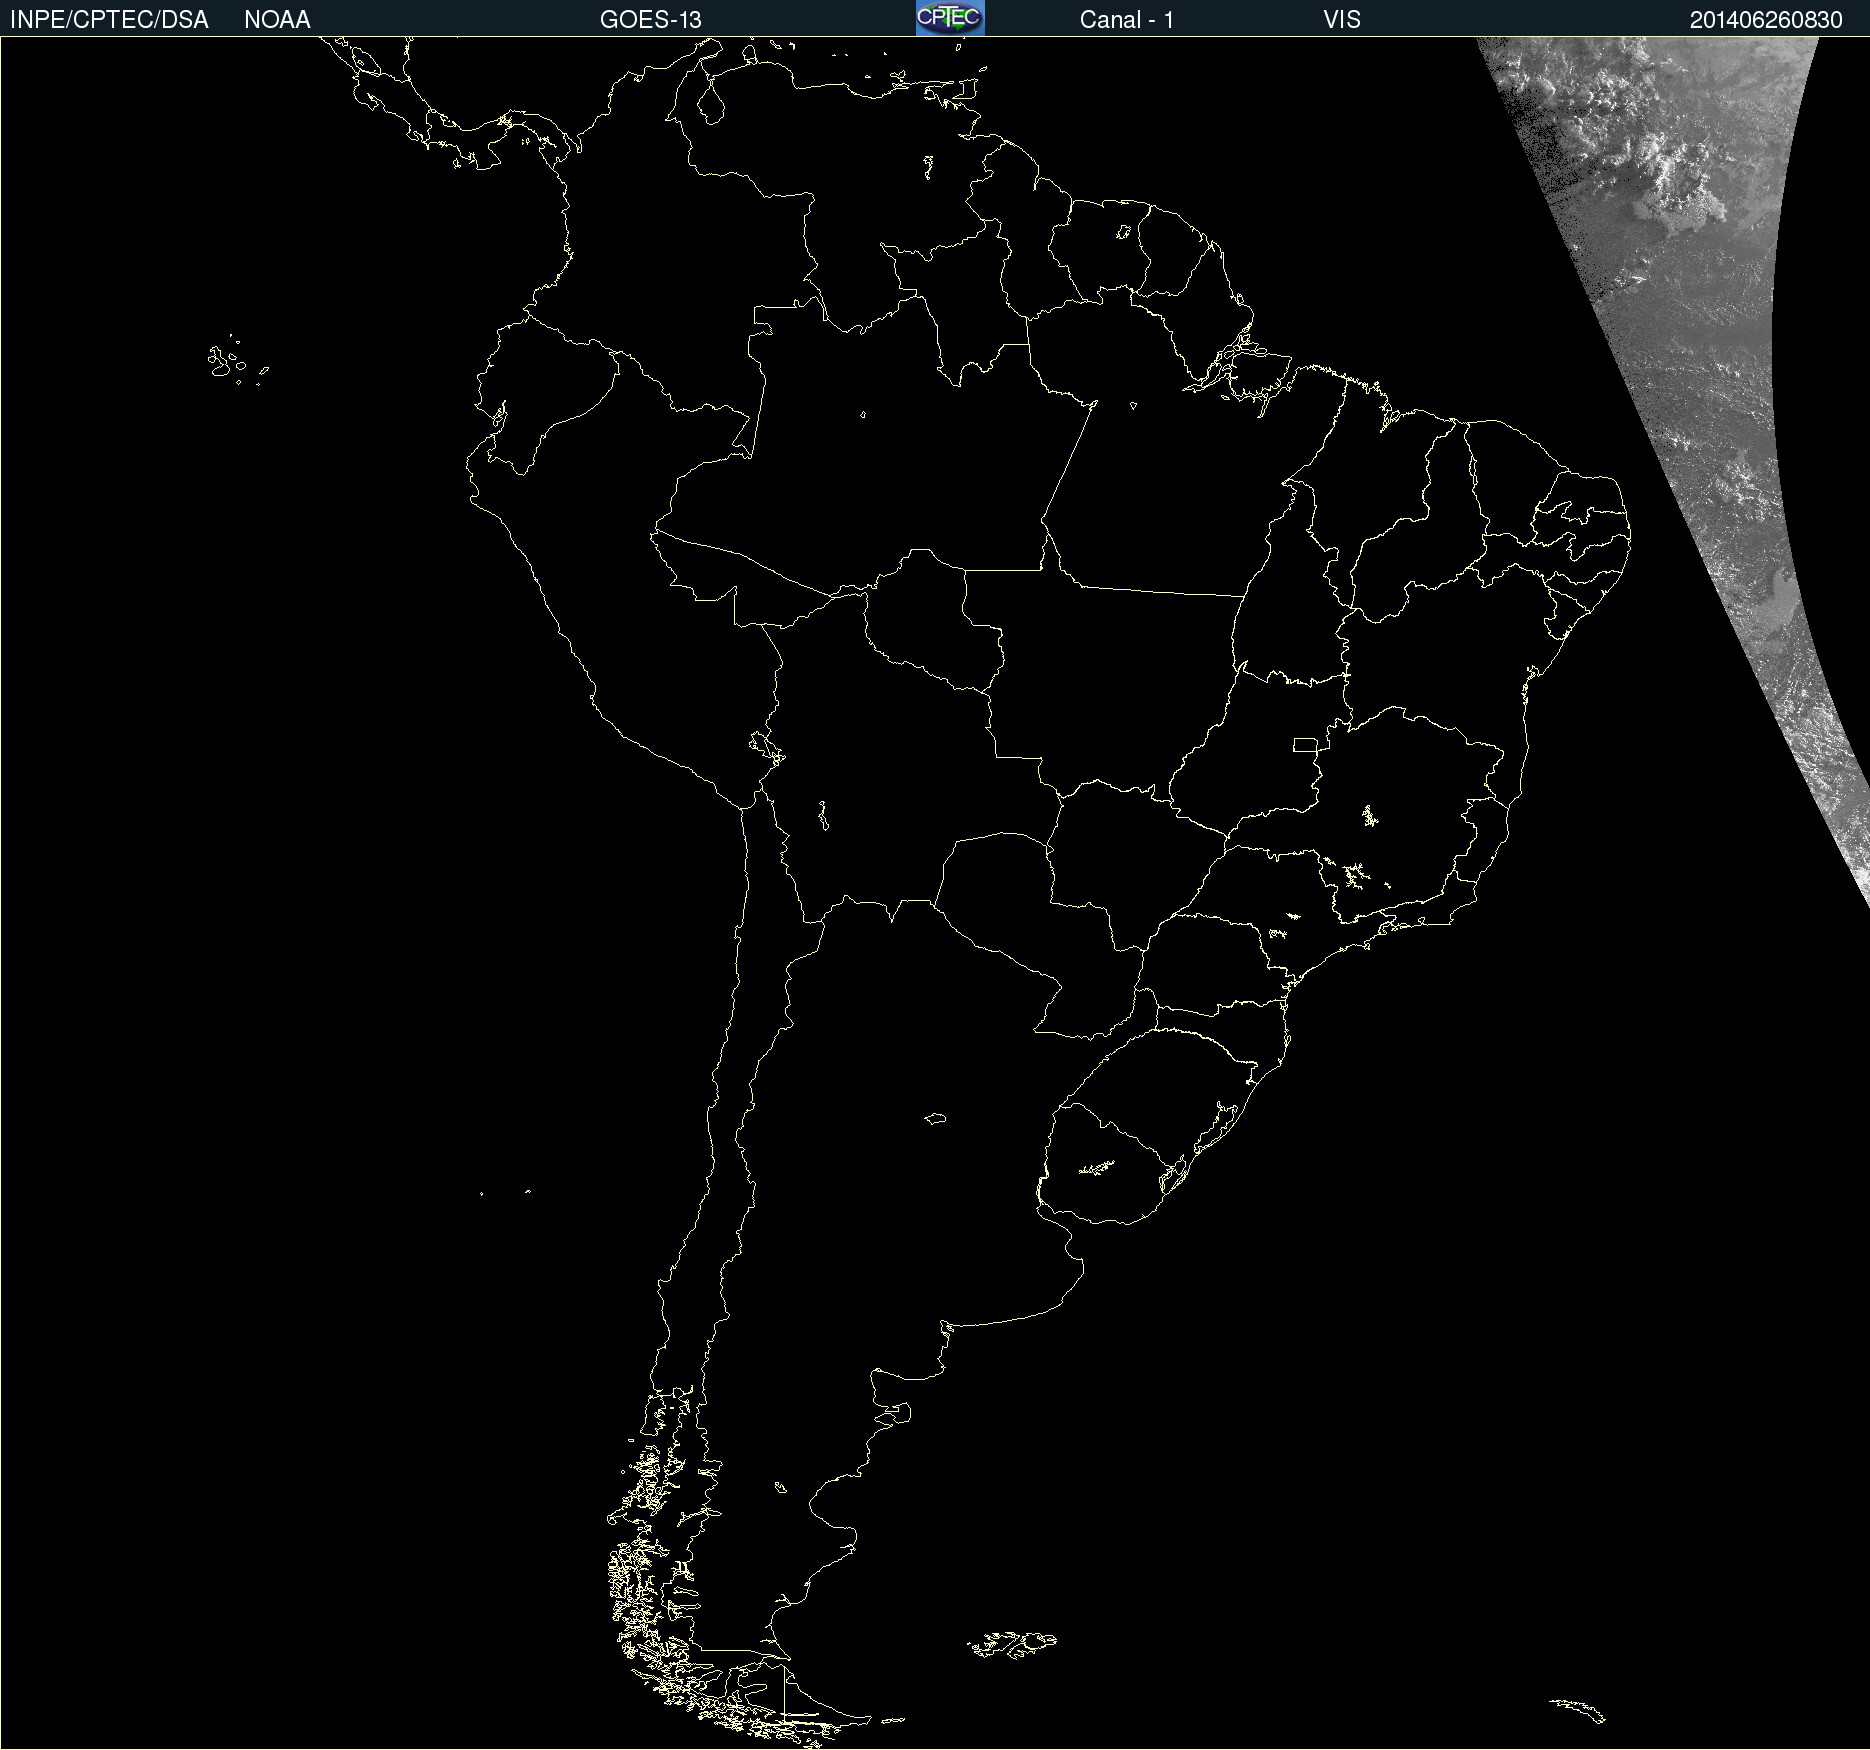Click the GOES-13 satellite name
This screenshot has width=1870, height=1750.
pos(651,20)
